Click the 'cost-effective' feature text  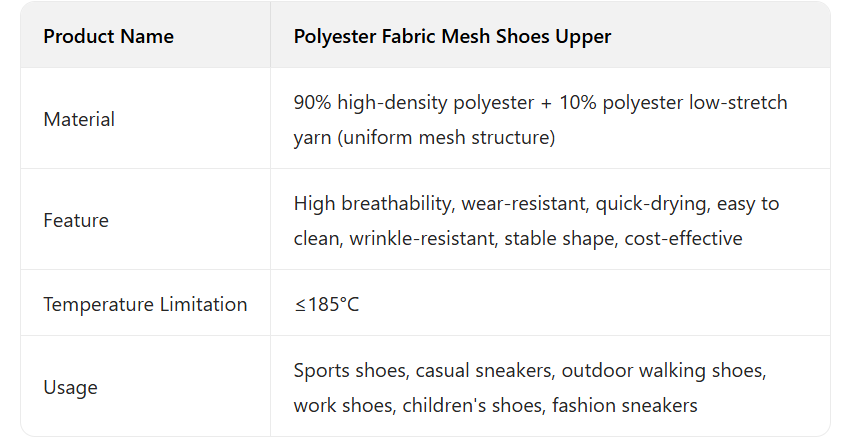coord(683,238)
